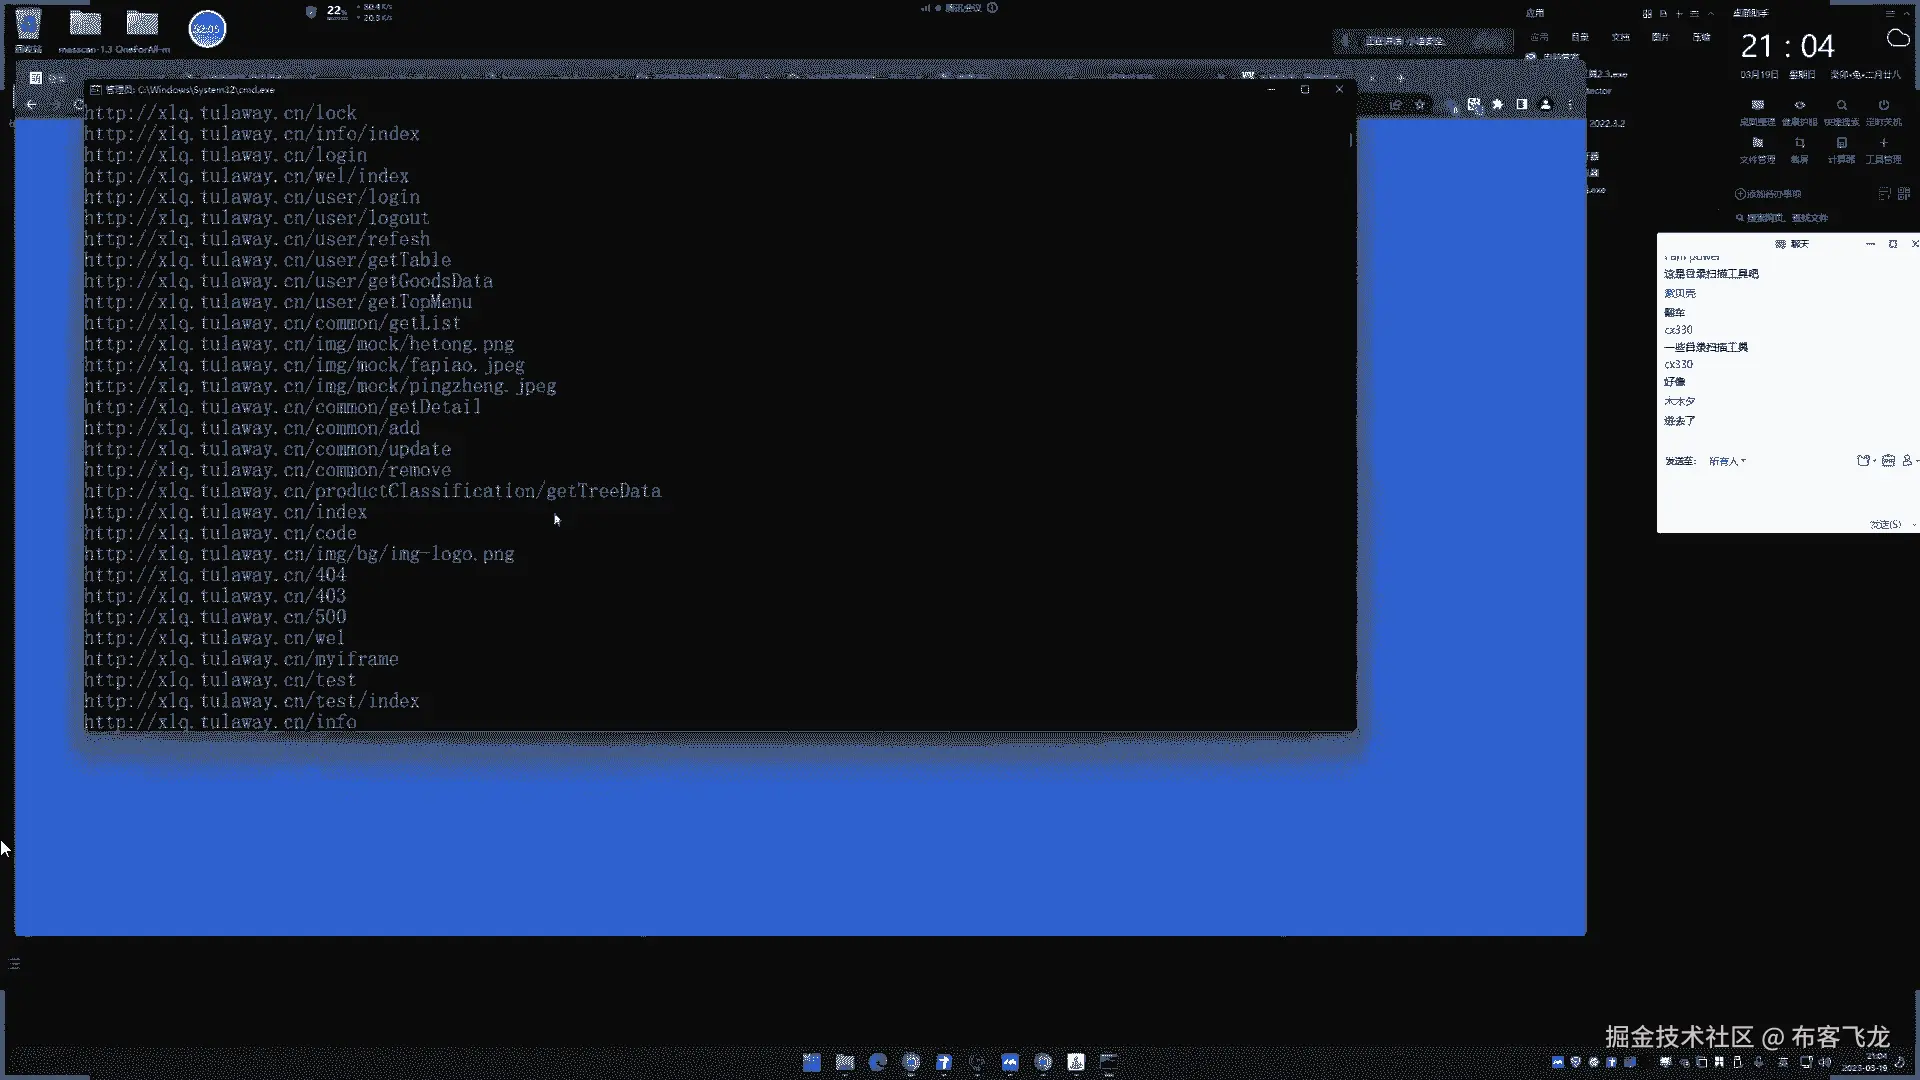Open Edge browser from the taskbar

pos(878,1062)
